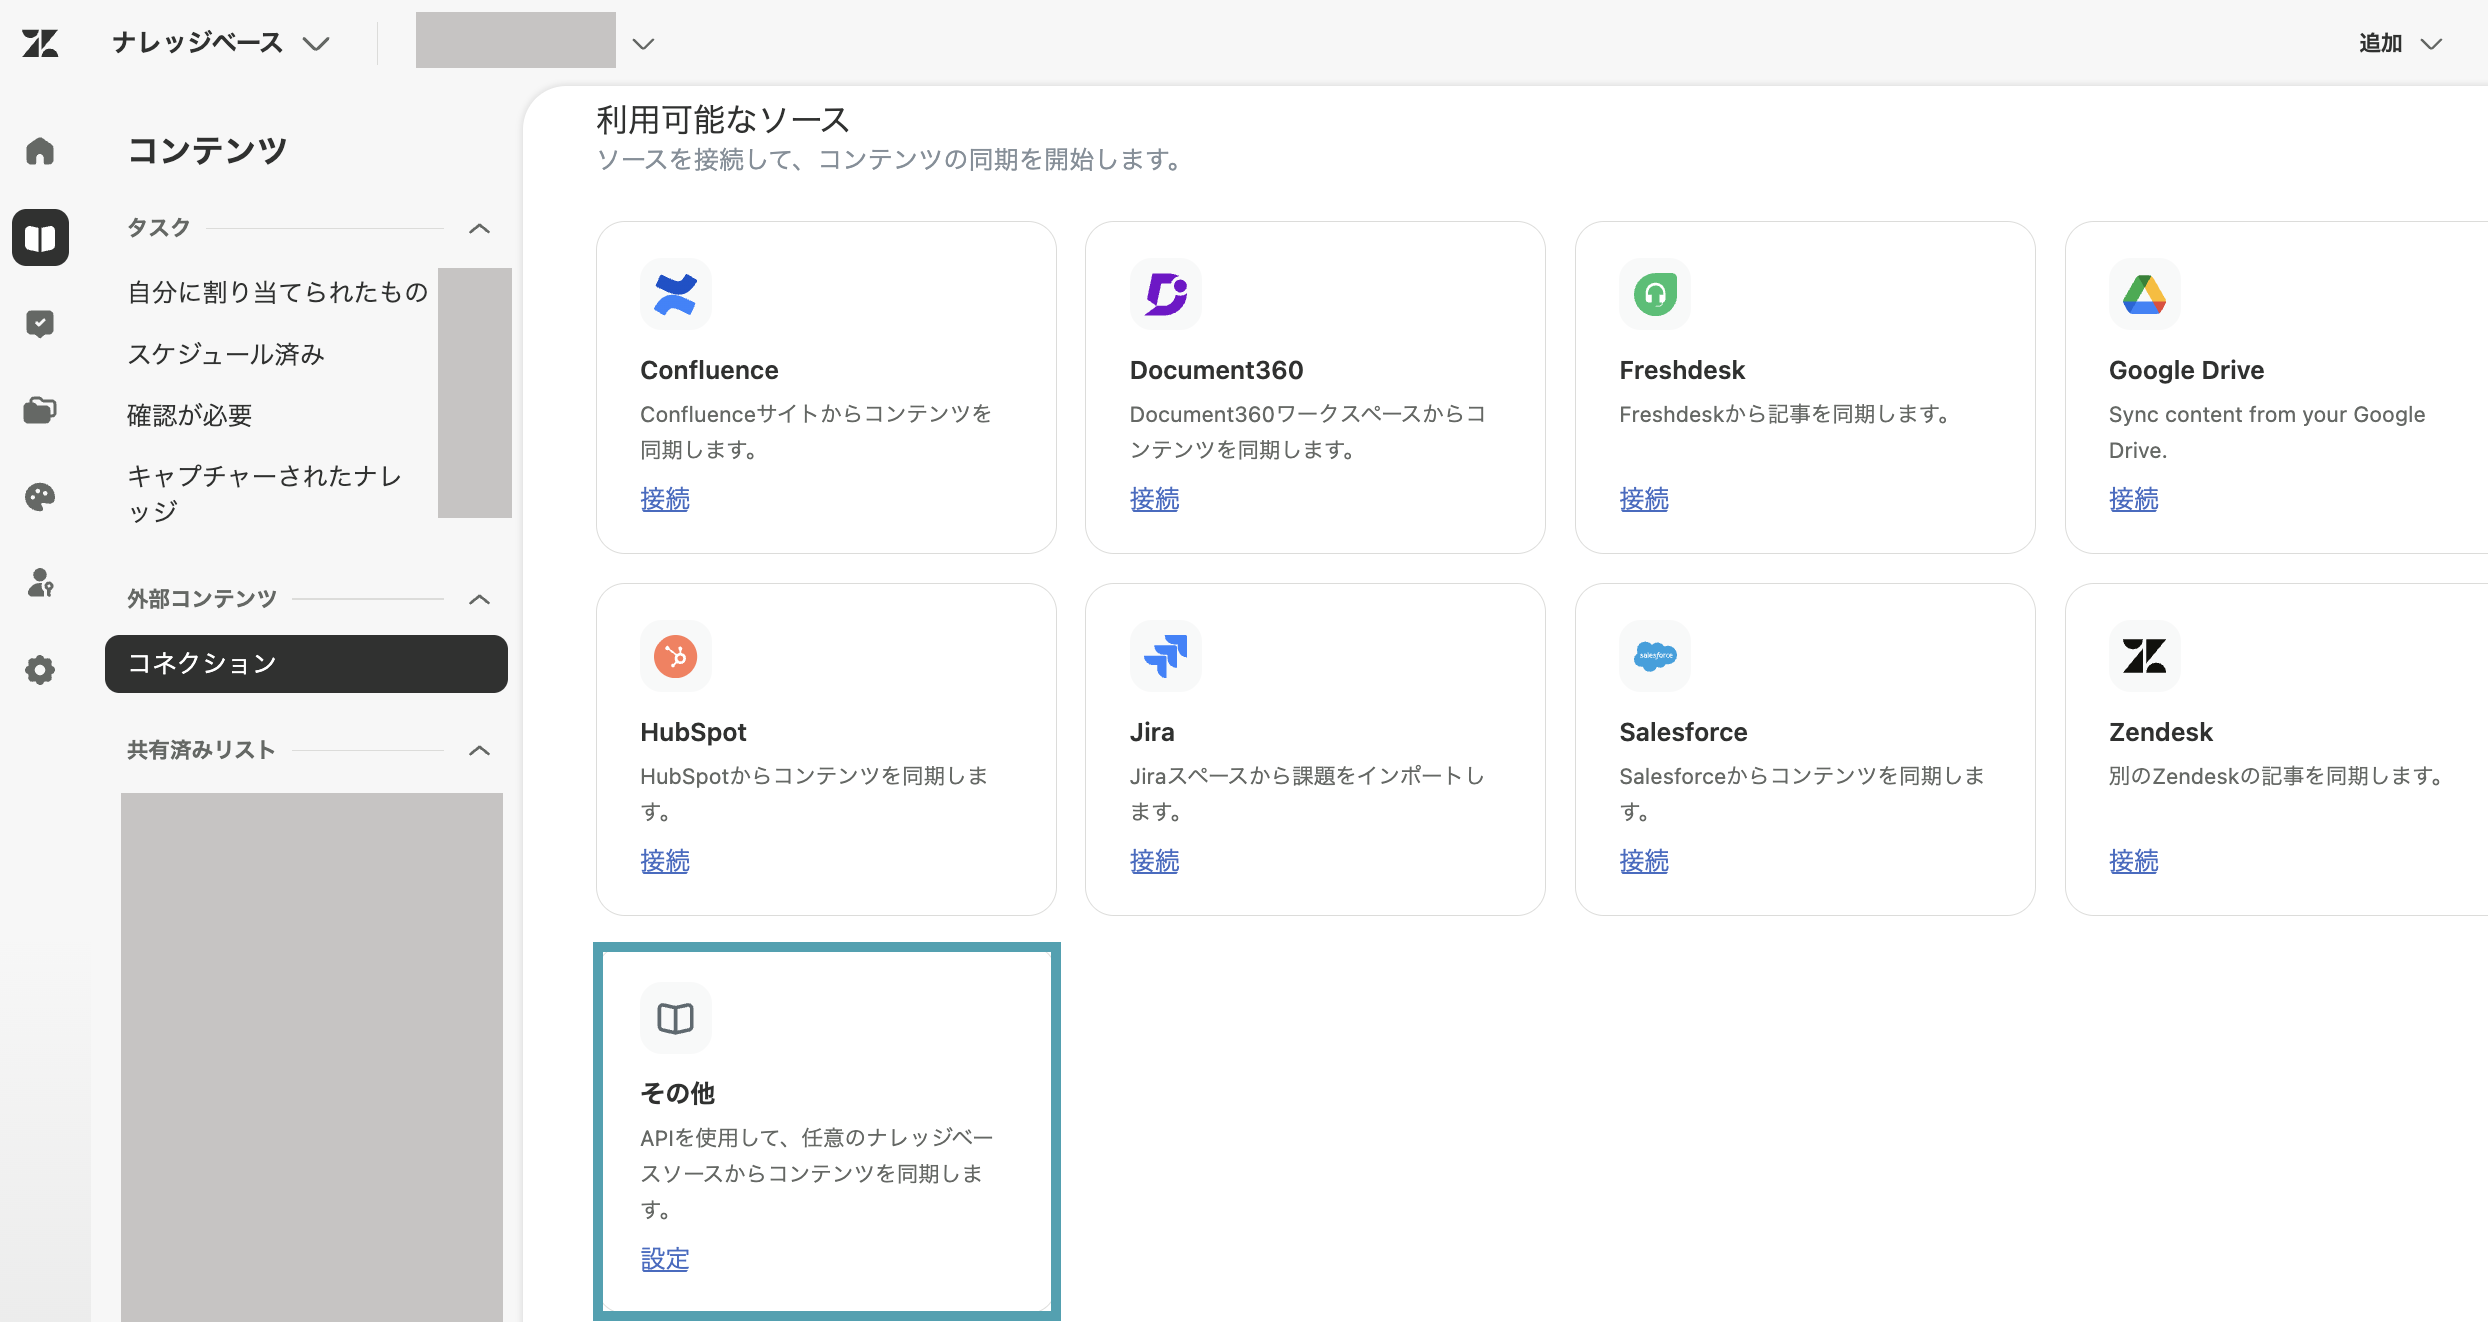Open the gear settings sidebar icon
This screenshot has height=1322, width=2488.
click(x=40, y=670)
